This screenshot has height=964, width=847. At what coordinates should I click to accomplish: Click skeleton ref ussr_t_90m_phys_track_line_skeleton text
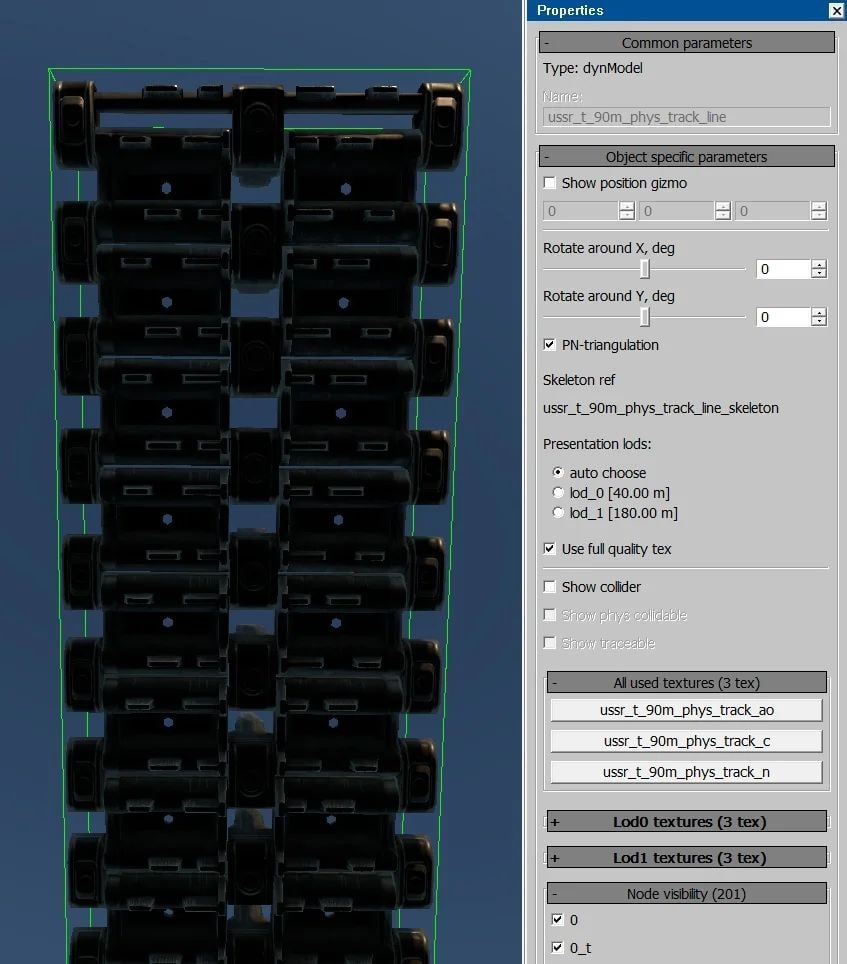click(661, 408)
